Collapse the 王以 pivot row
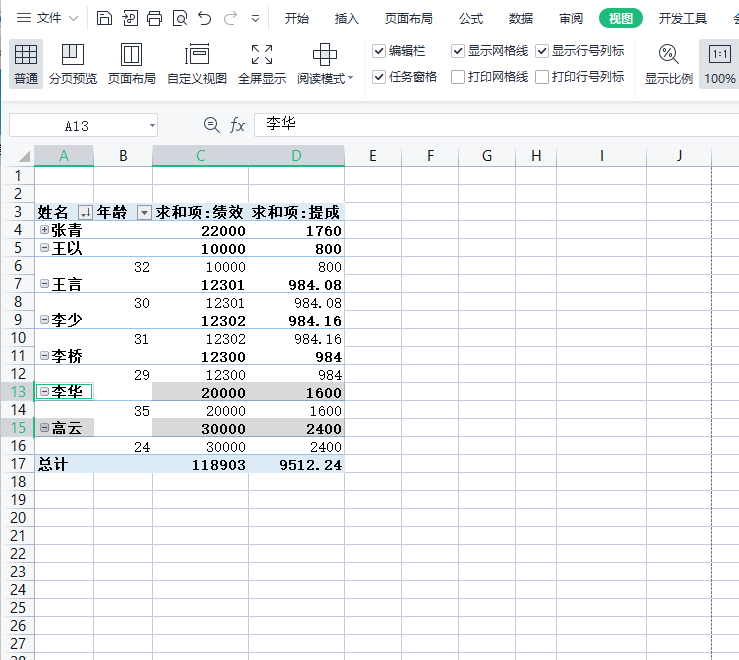 pos(44,248)
